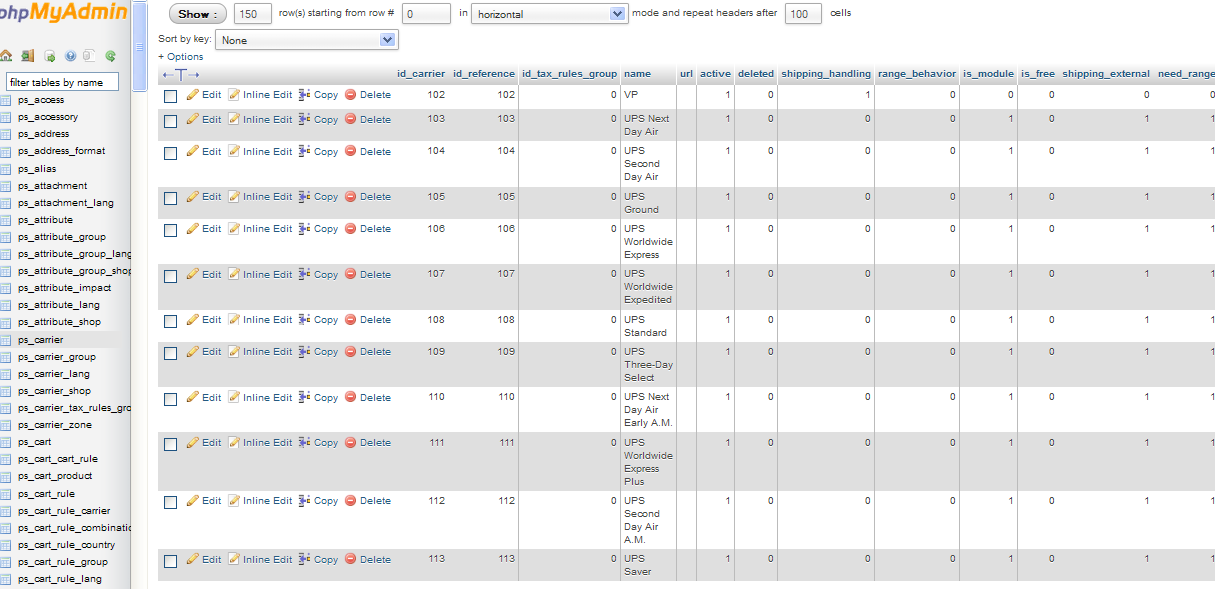
Task: Reload navigation frame green arrow icon
Action: [x=111, y=56]
